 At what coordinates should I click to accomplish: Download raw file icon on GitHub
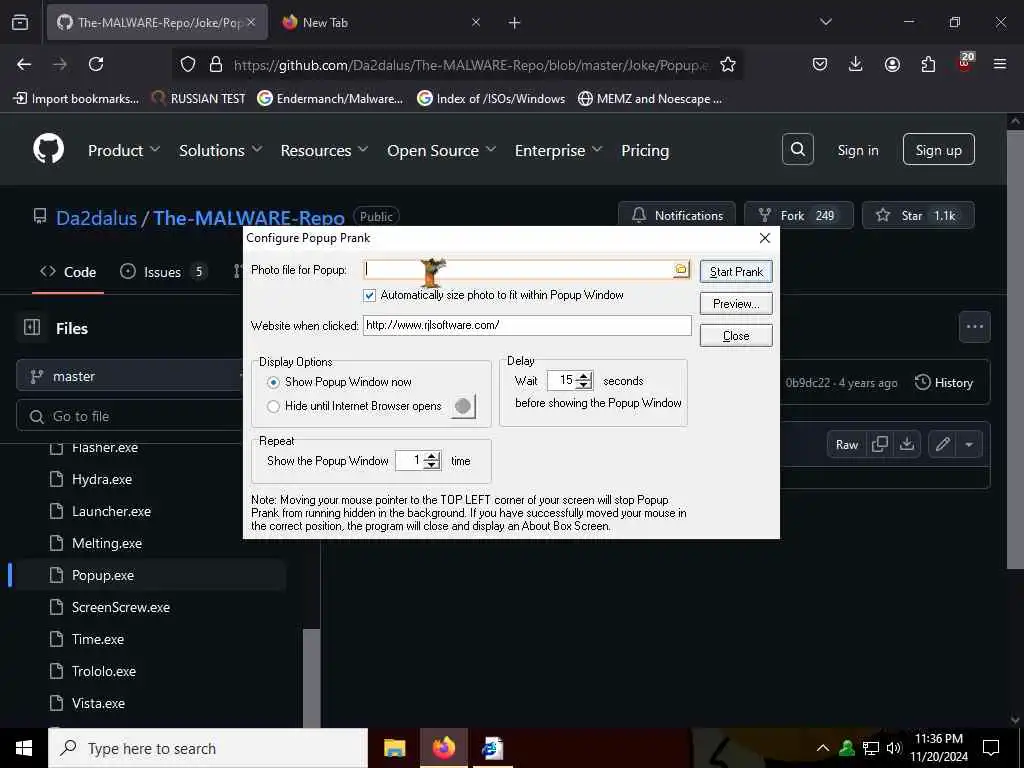(906, 444)
